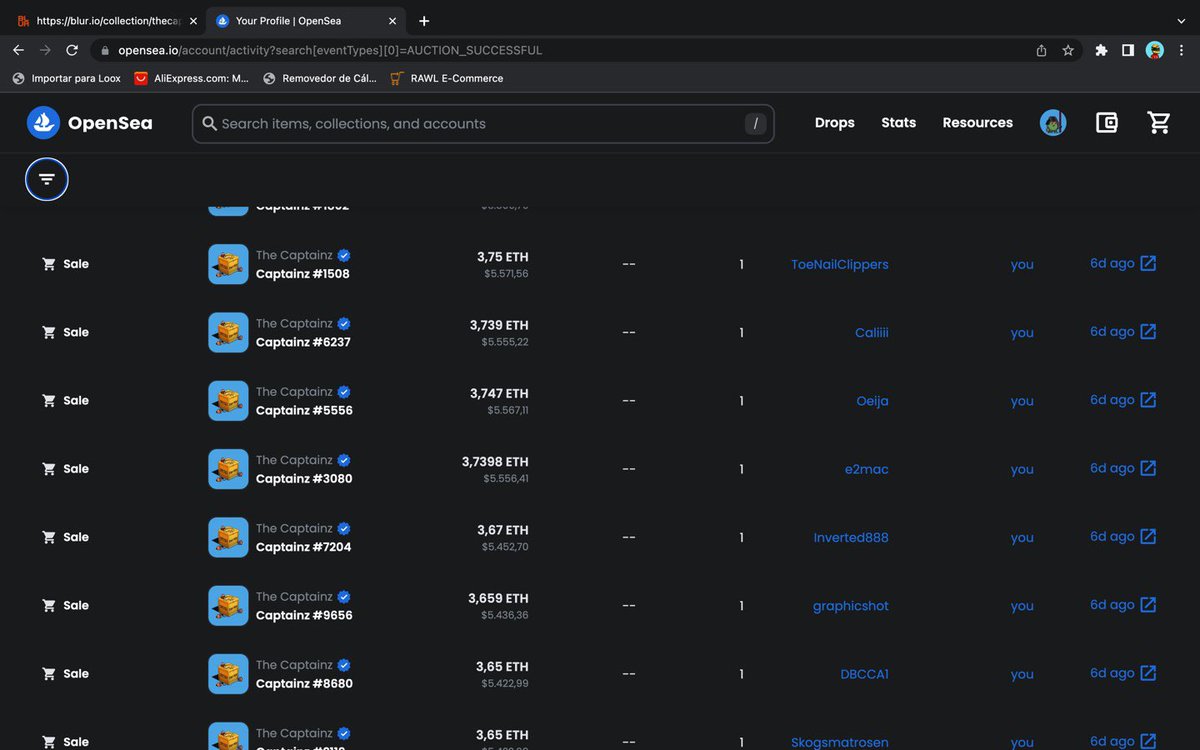Open Inverted888 seller profile
Viewport: 1200px width, 750px height.
pos(851,537)
